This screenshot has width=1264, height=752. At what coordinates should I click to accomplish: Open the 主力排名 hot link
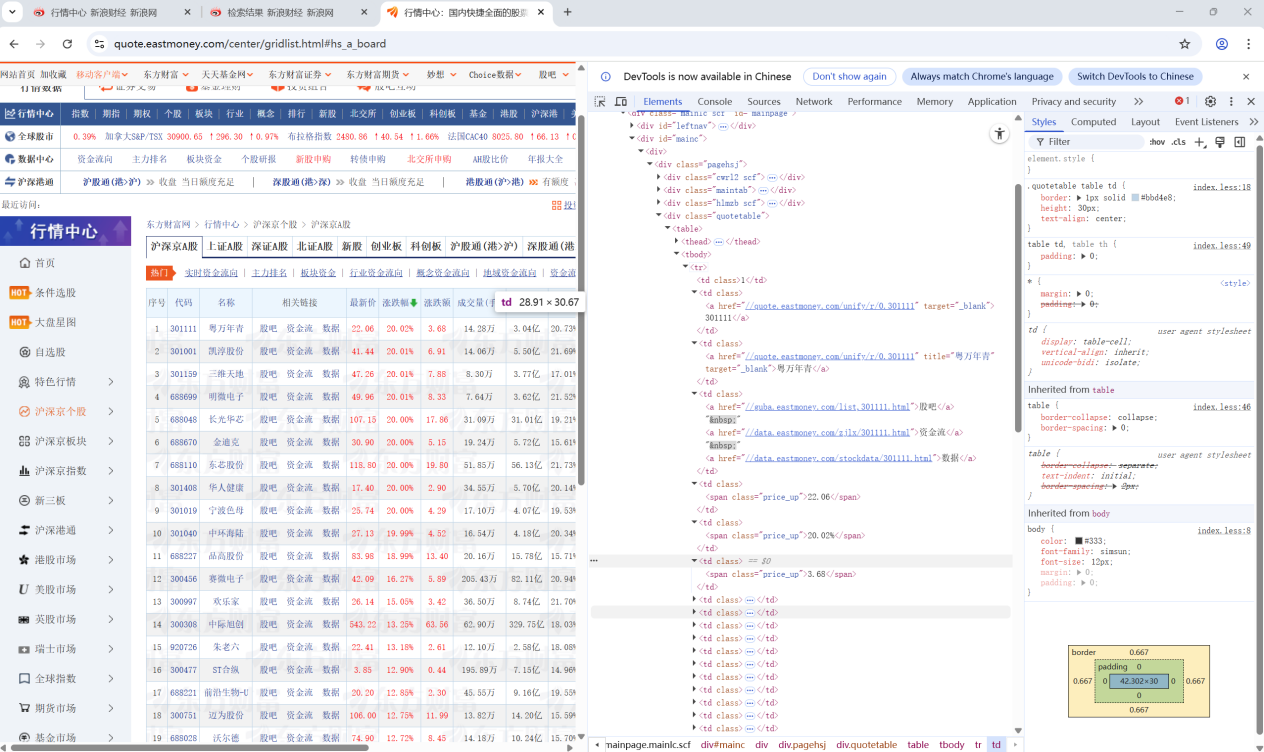point(269,273)
